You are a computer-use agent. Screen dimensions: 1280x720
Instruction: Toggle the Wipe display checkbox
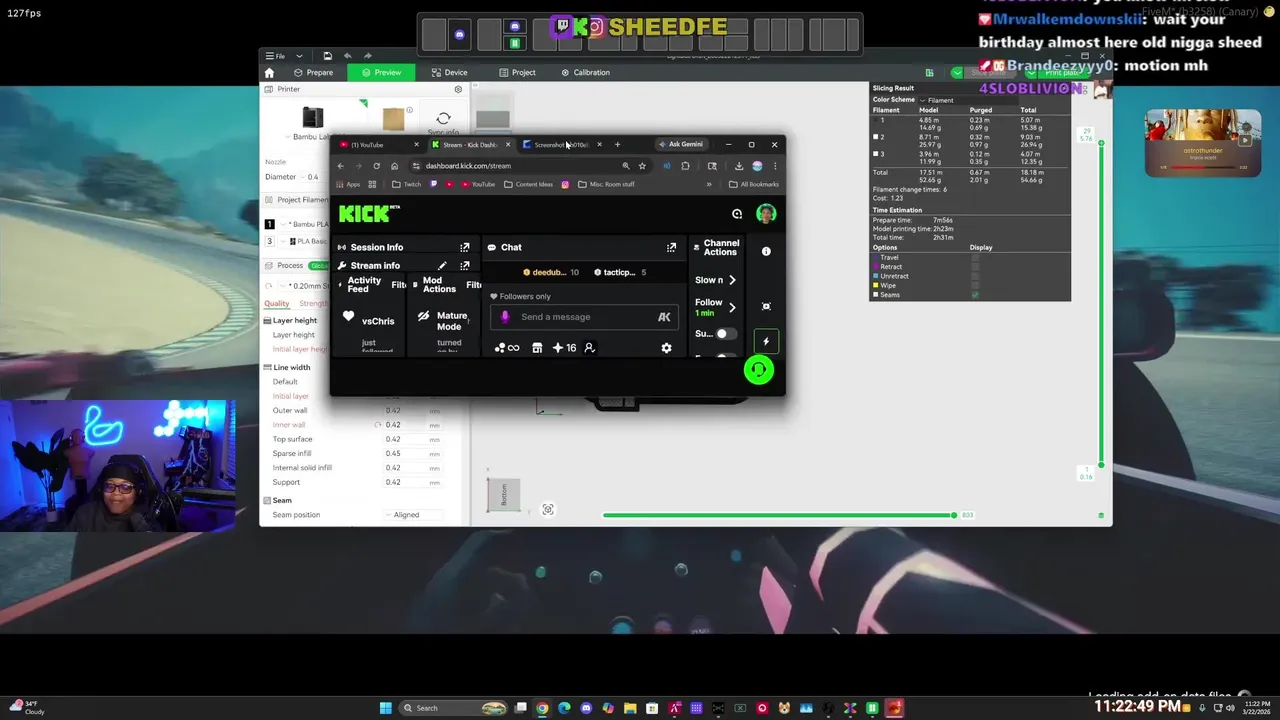(975, 285)
